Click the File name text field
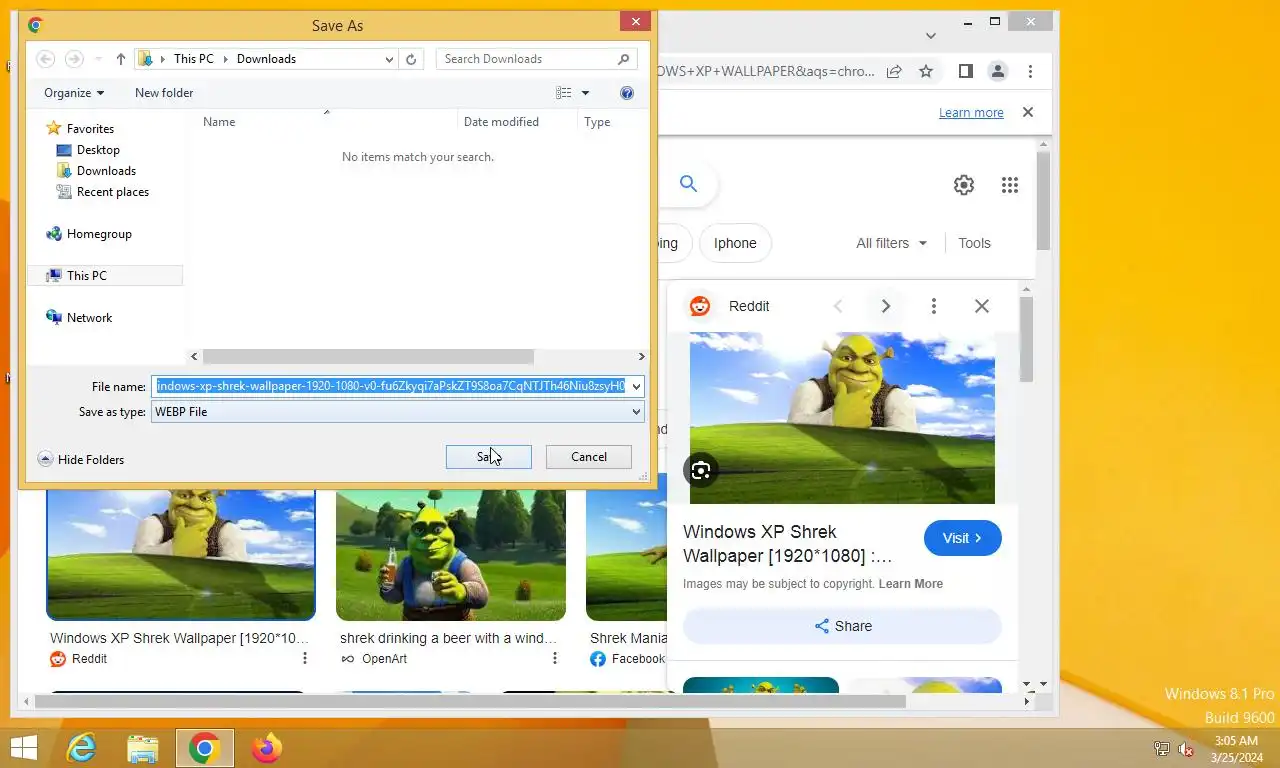The image size is (1280, 768). pos(390,386)
